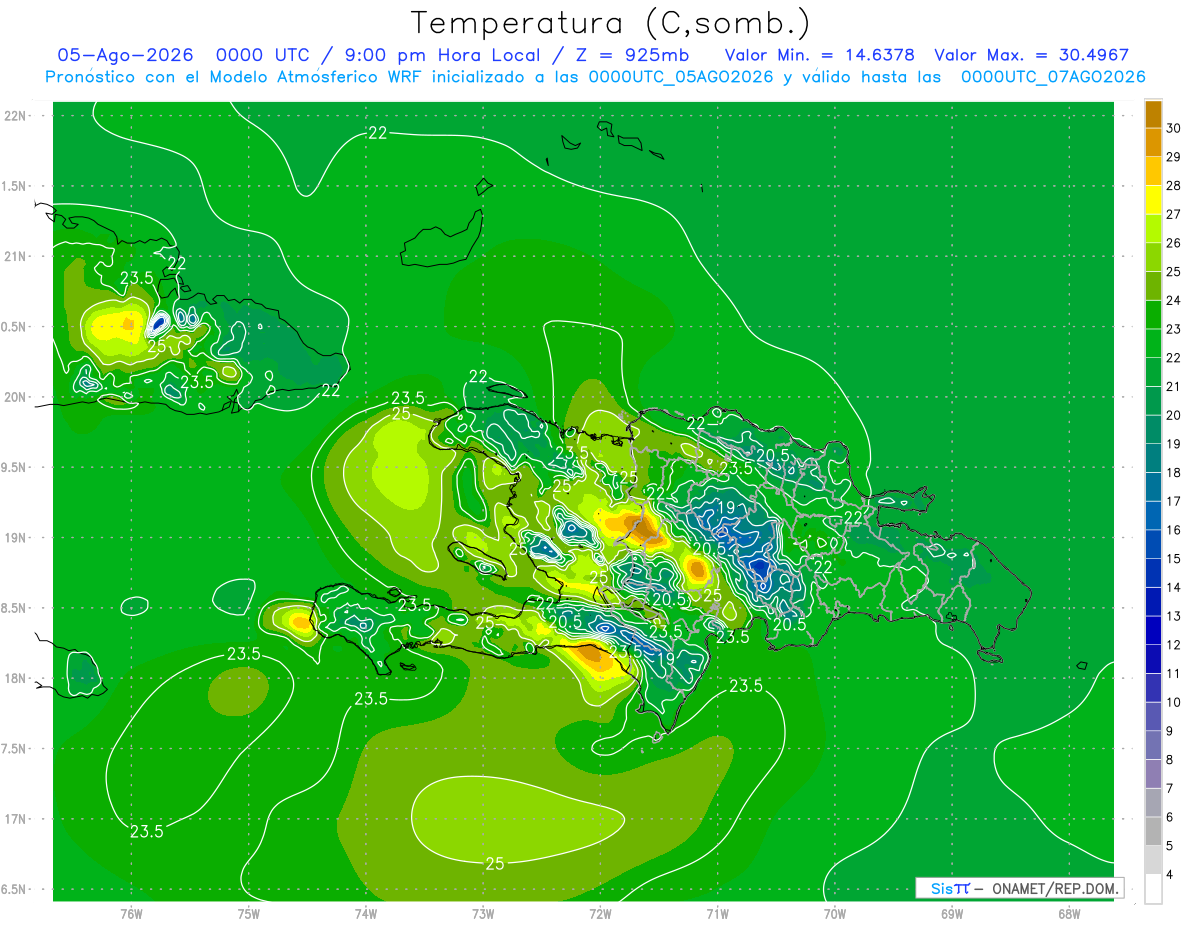Pick legend swatch between 22 and 23
Image resolution: width=1200 pixels, height=927 pixels.
[1153, 343]
